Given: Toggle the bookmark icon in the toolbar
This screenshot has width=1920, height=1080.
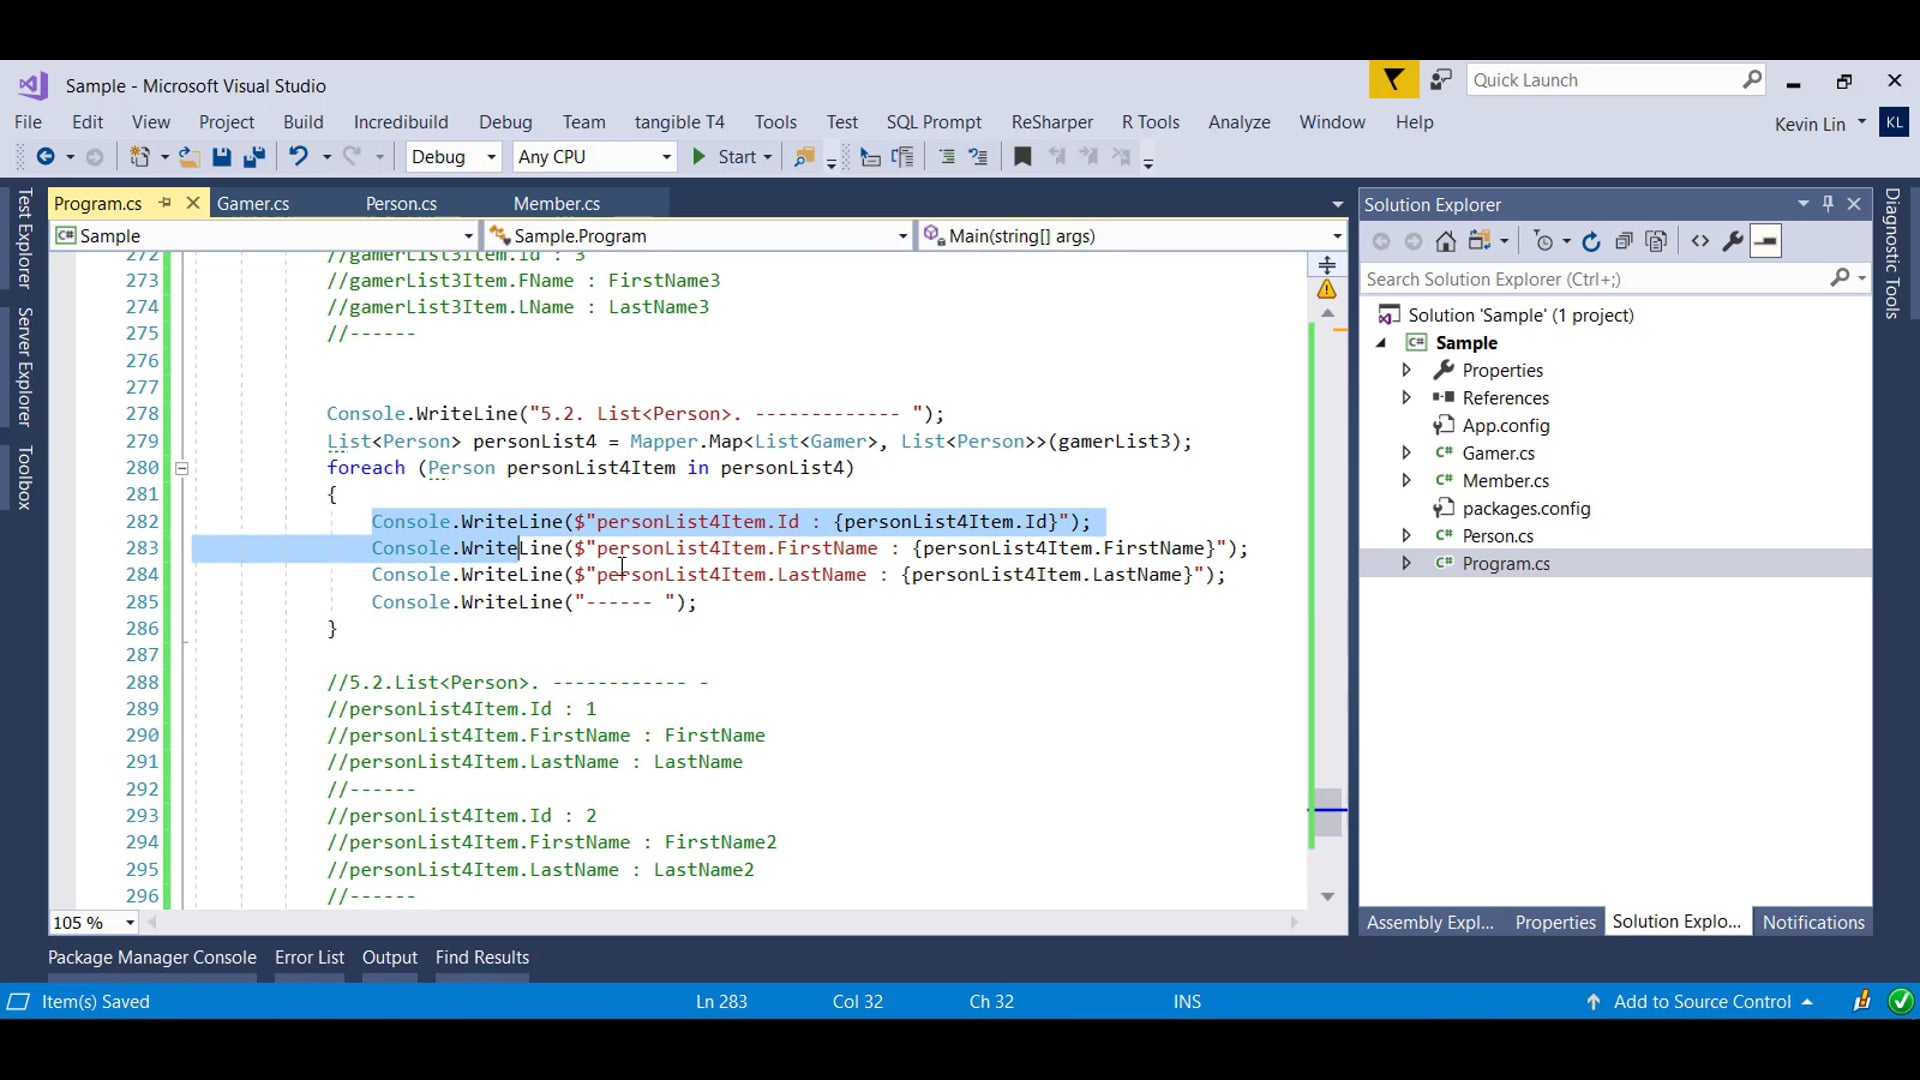Looking at the screenshot, I should [x=1022, y=157].
